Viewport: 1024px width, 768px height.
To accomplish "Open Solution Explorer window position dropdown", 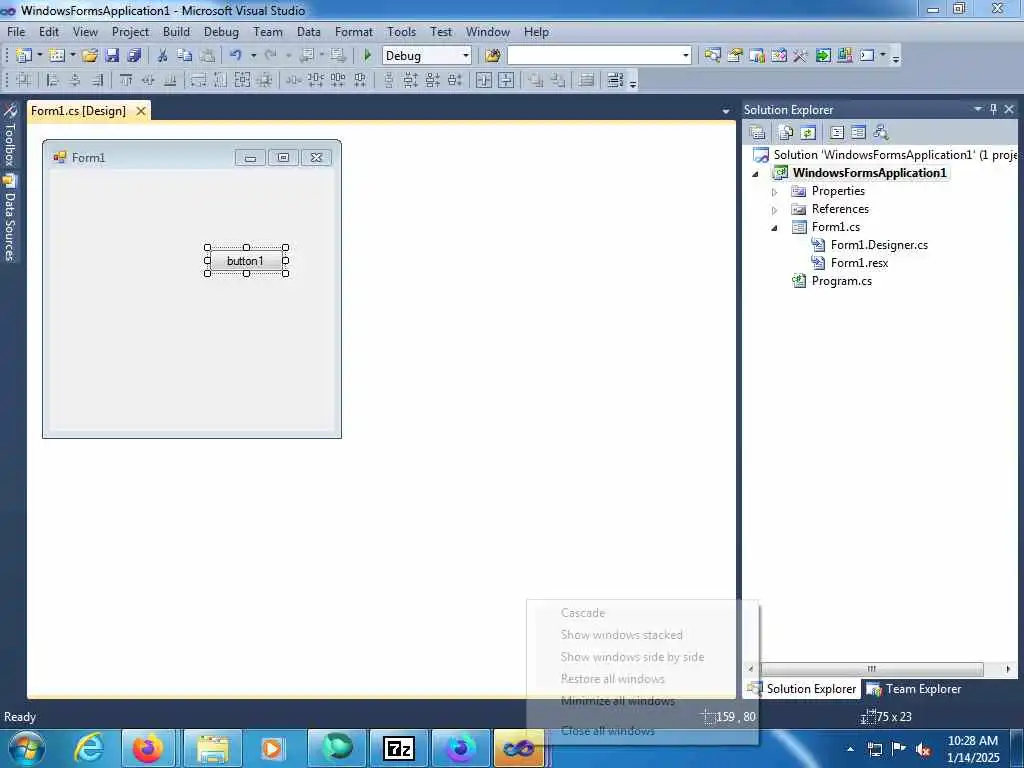I will (978, 109).
